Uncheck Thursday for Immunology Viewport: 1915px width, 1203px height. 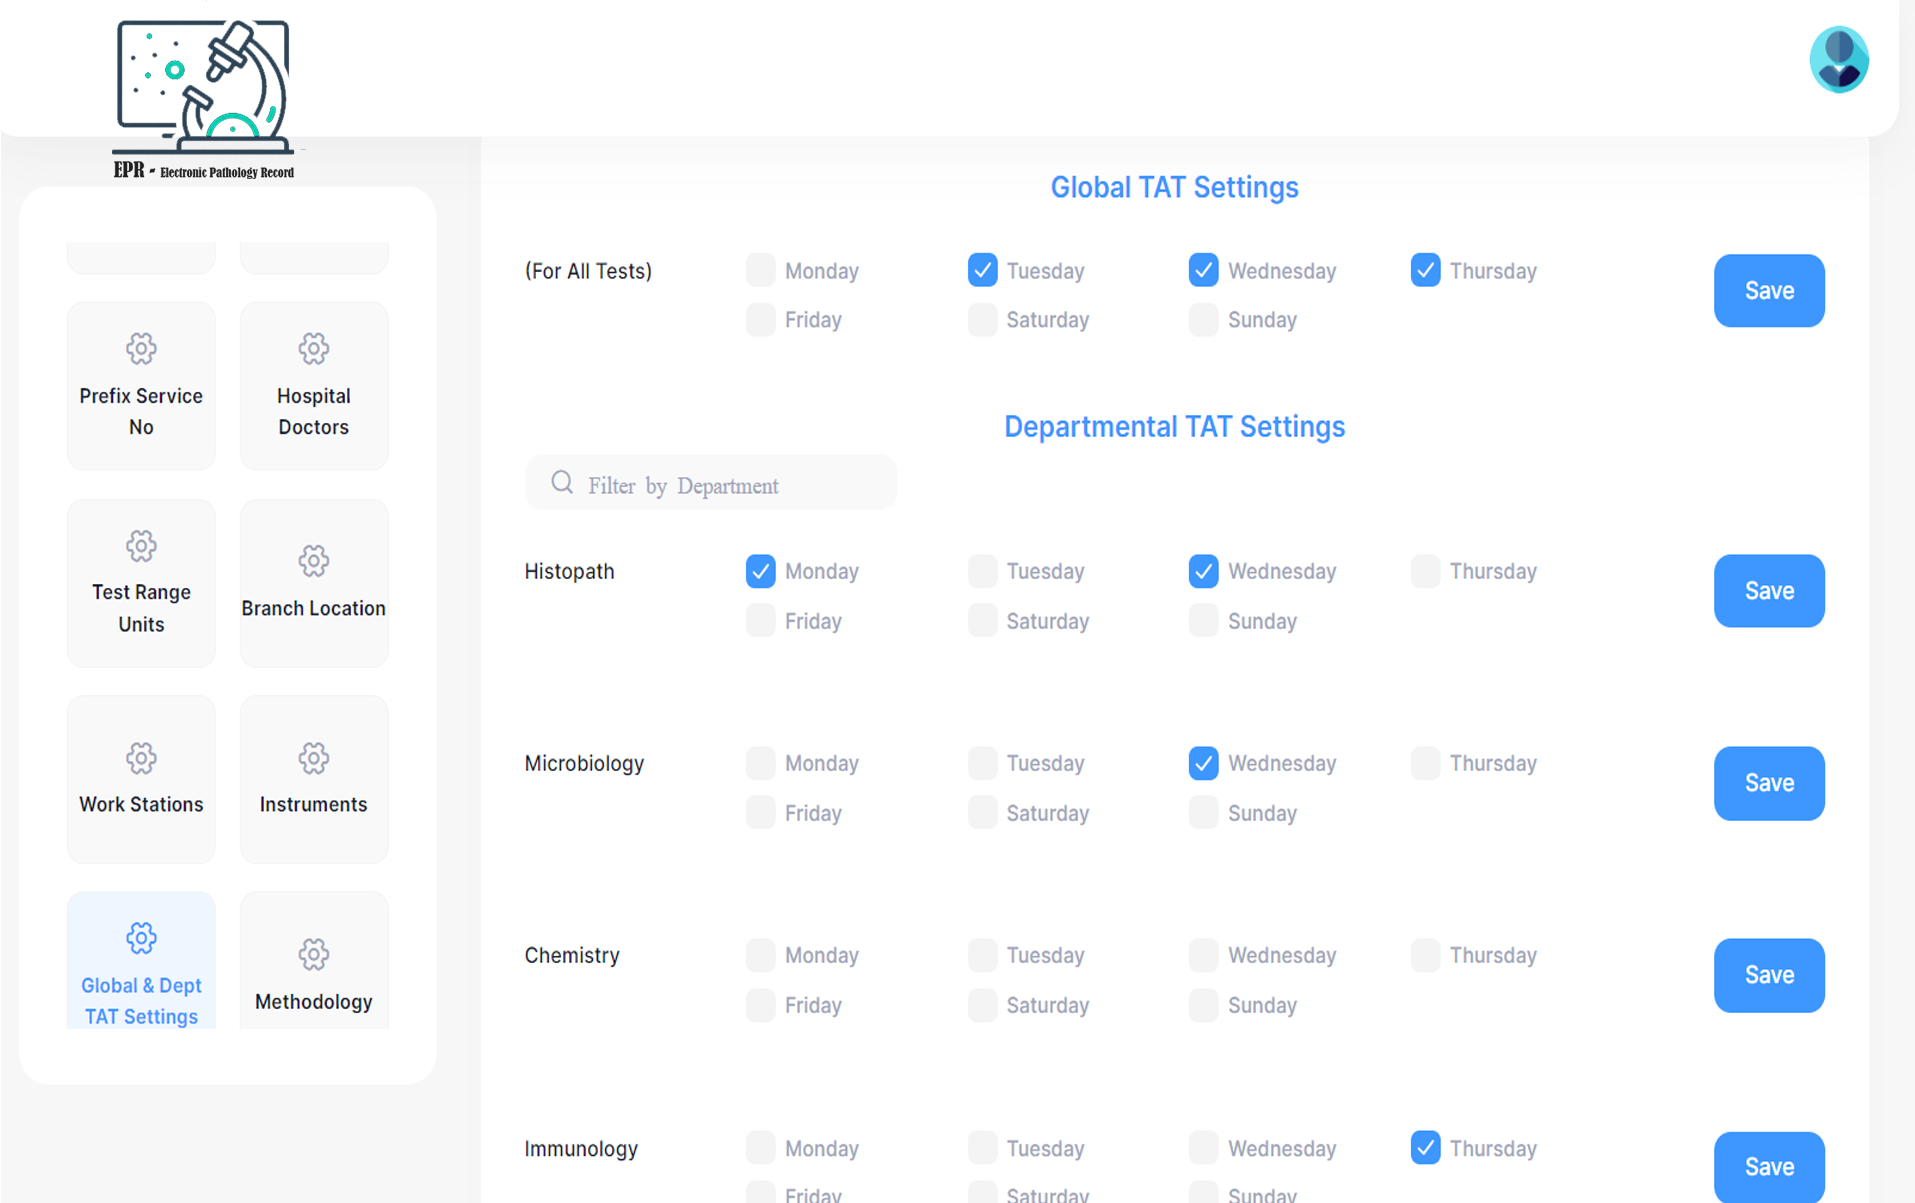point(1426,1148)
